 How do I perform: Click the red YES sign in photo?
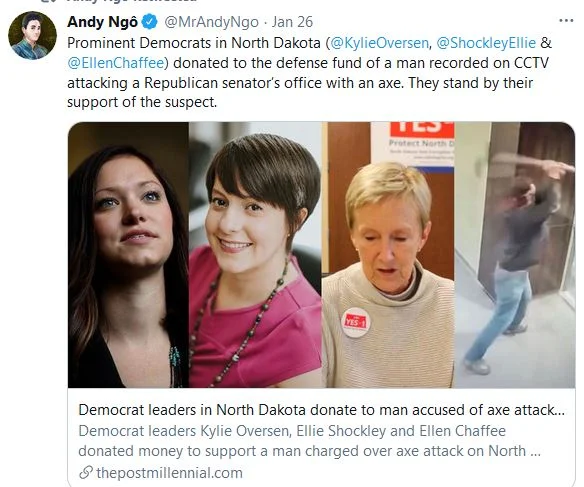coord(422,129)
